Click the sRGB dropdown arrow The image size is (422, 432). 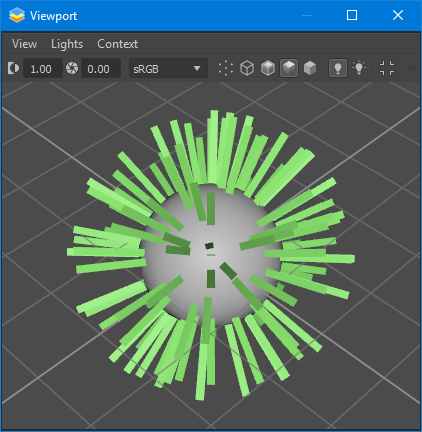(197, 69)
